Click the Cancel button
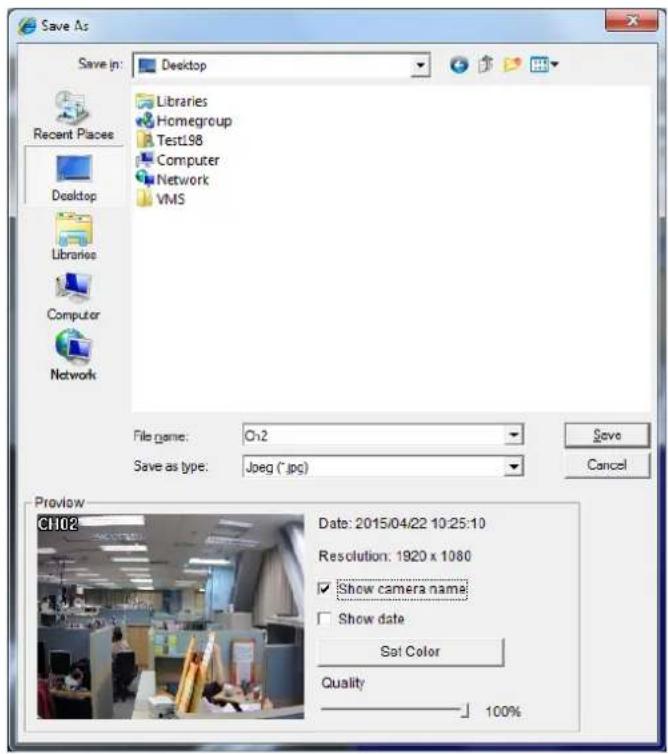This screenshot has width=668, height=754. click(607, 465)
